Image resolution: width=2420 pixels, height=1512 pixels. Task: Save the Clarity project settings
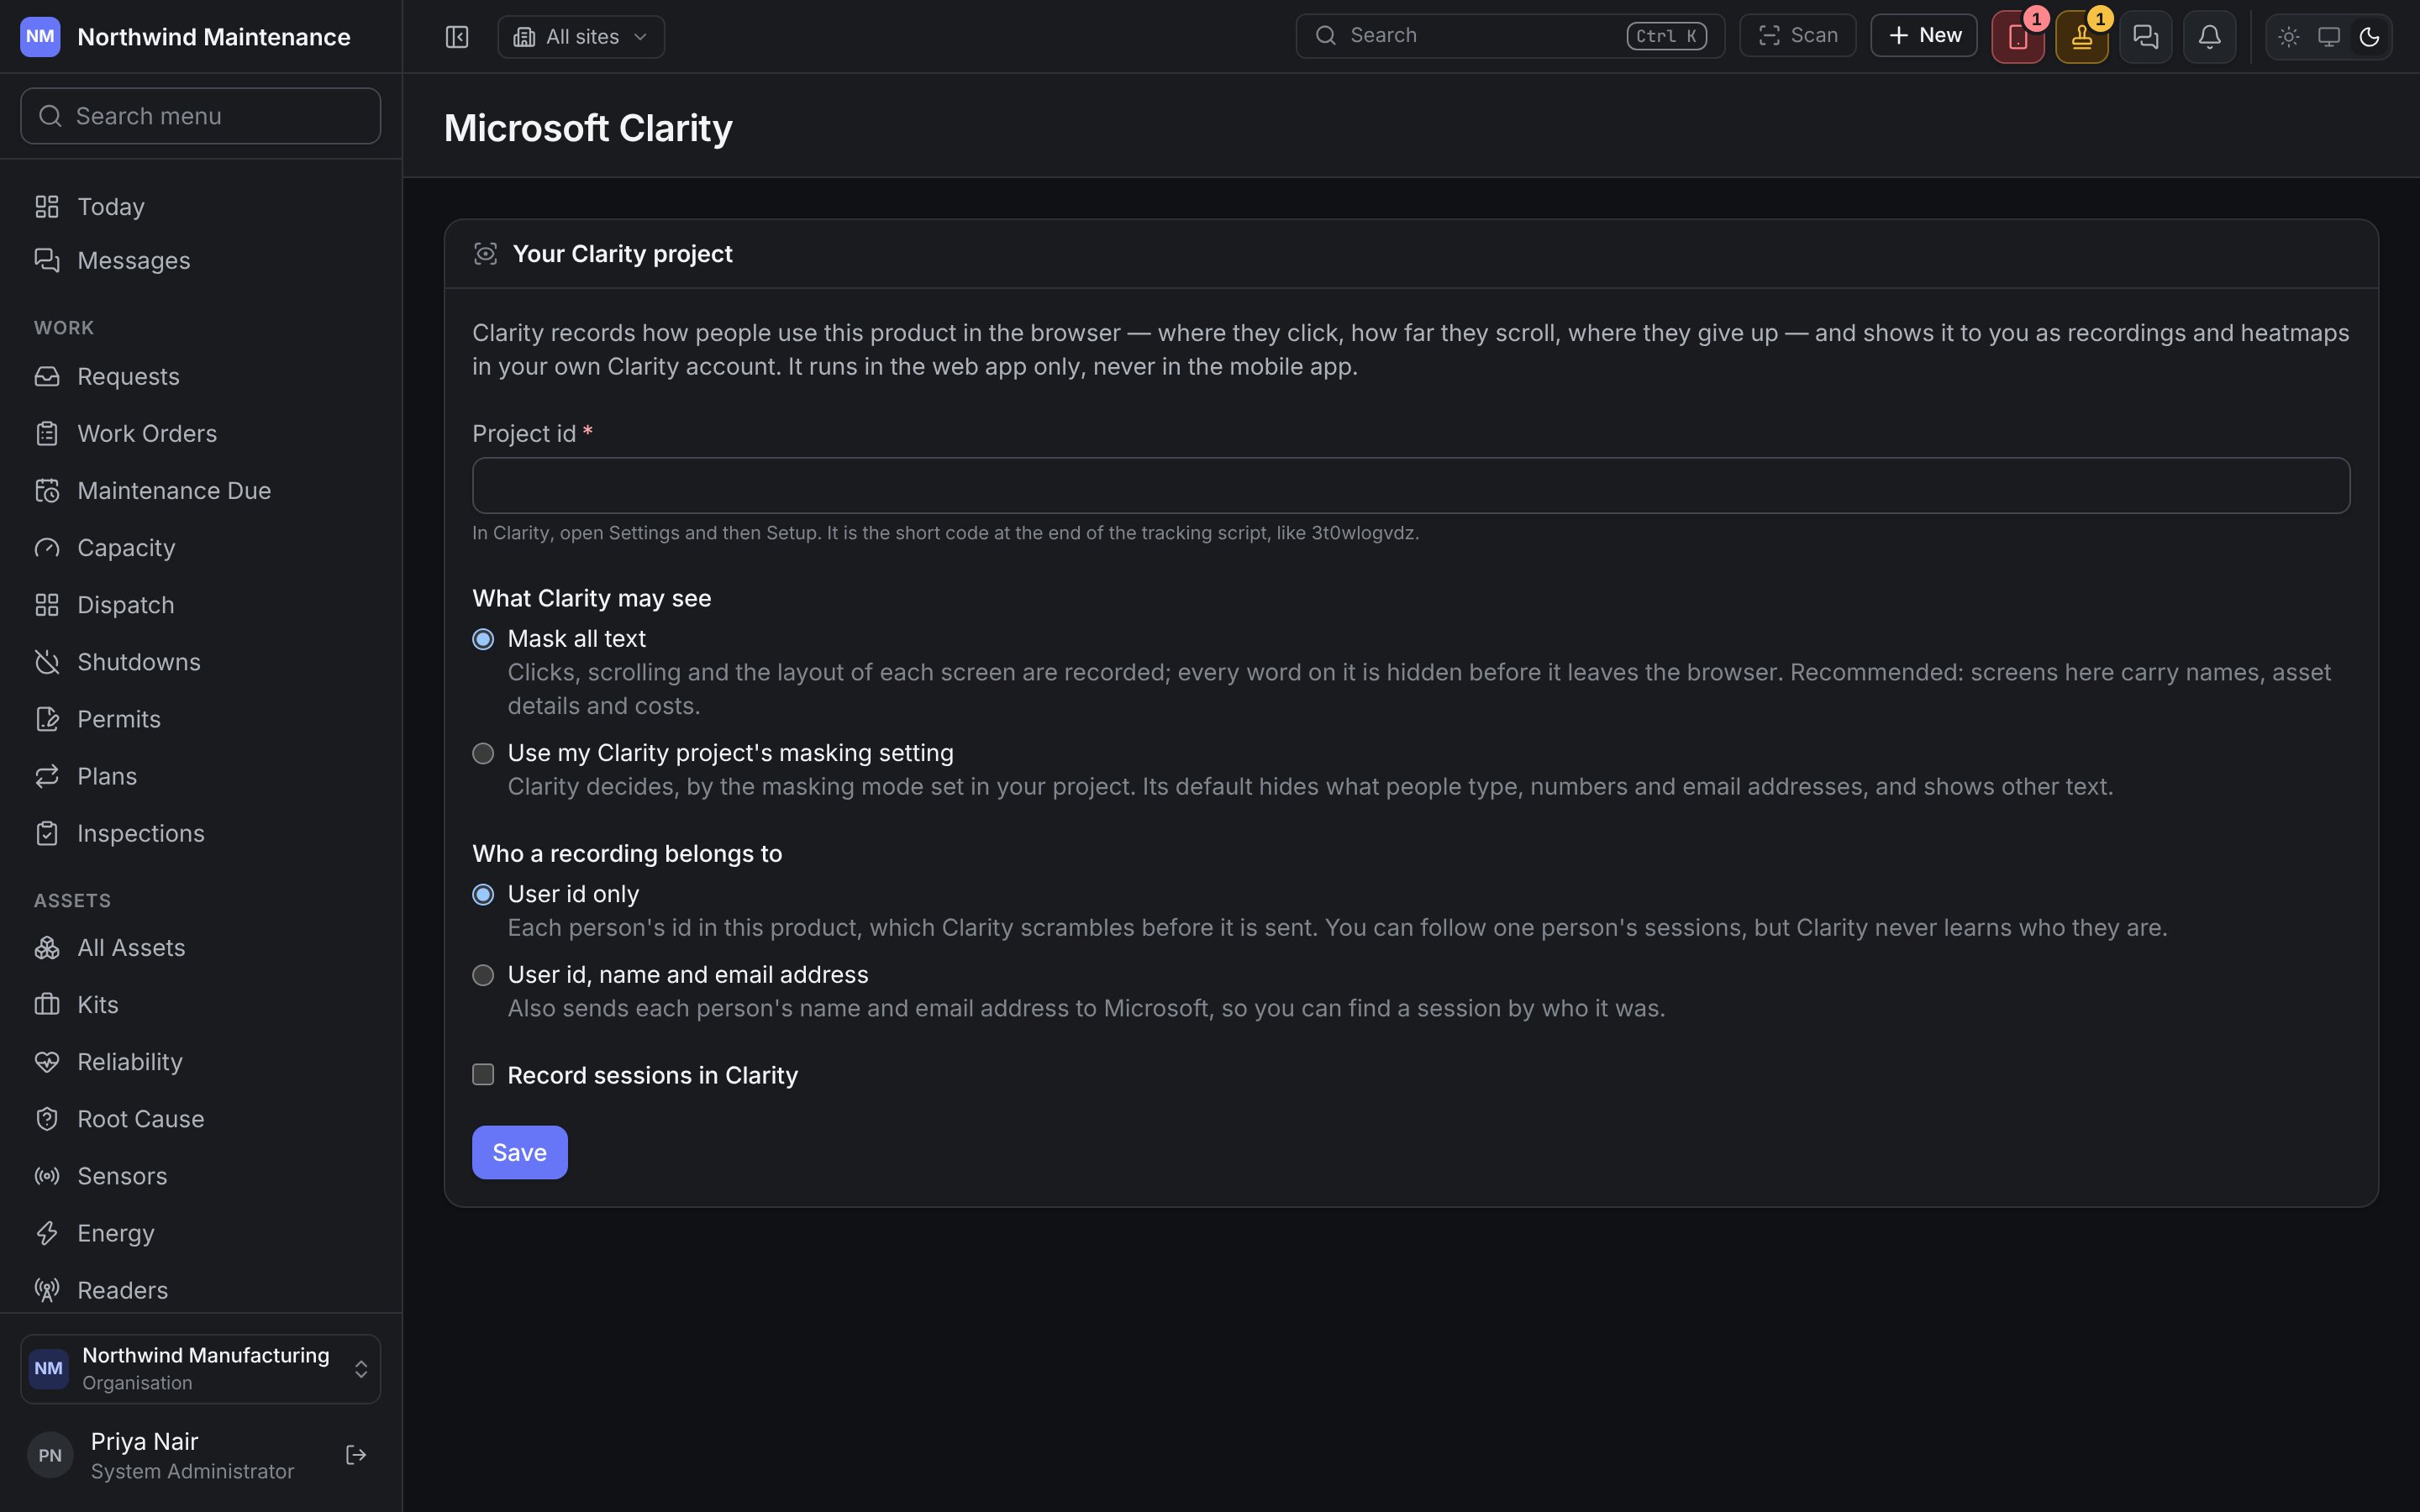pyautogui.click(x=519, y=1152)
